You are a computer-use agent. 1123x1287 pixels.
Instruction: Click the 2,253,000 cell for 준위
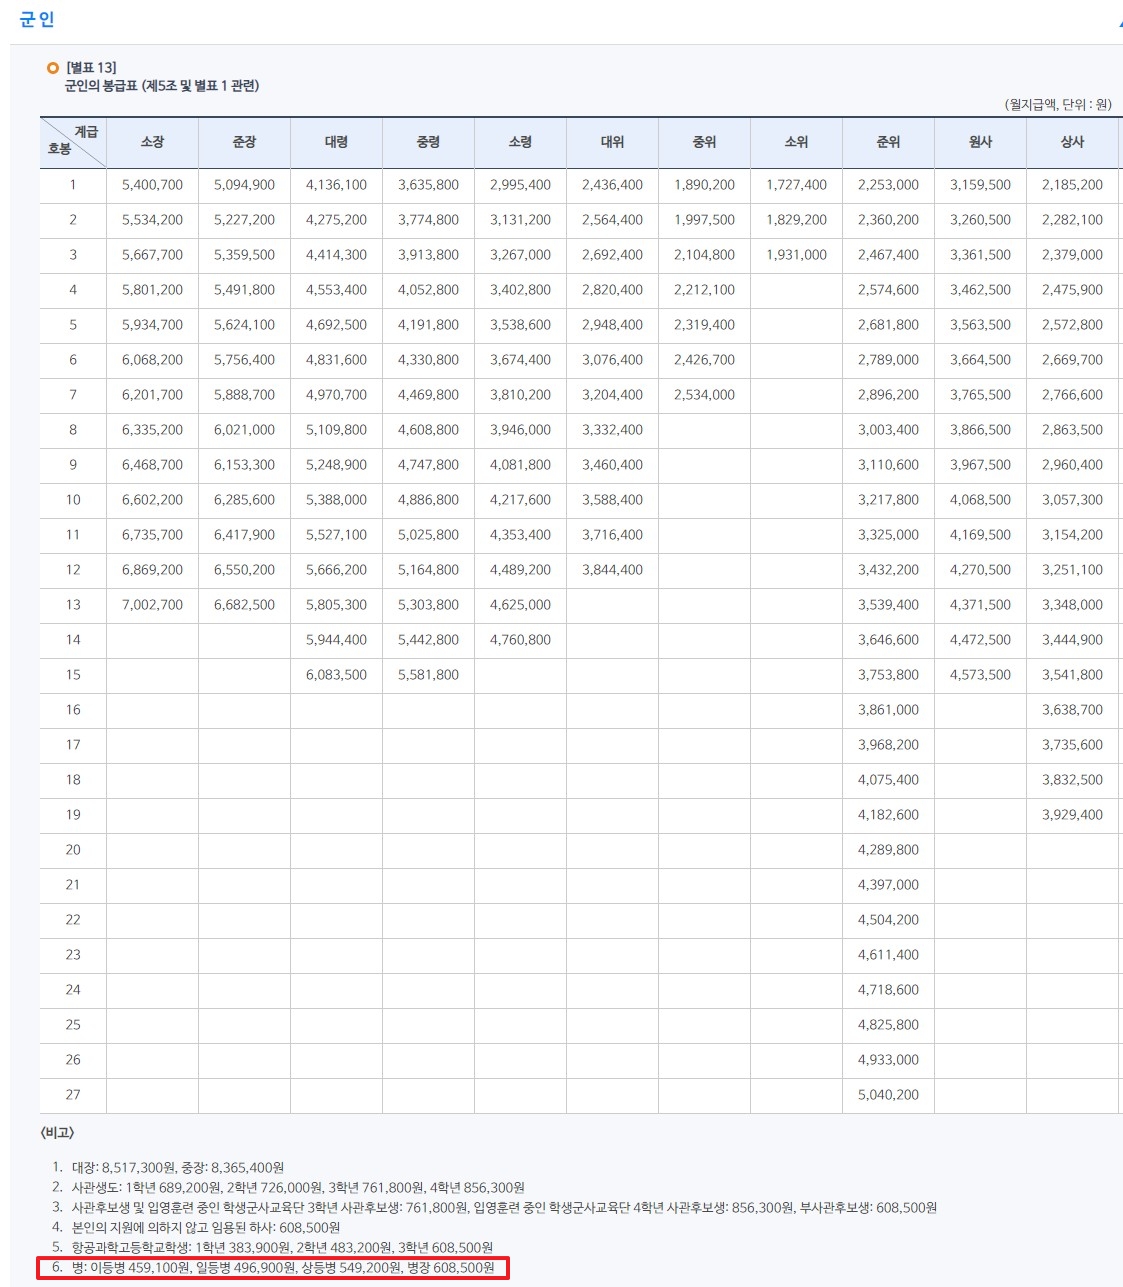pyautogui.click(x=888, y=185)
